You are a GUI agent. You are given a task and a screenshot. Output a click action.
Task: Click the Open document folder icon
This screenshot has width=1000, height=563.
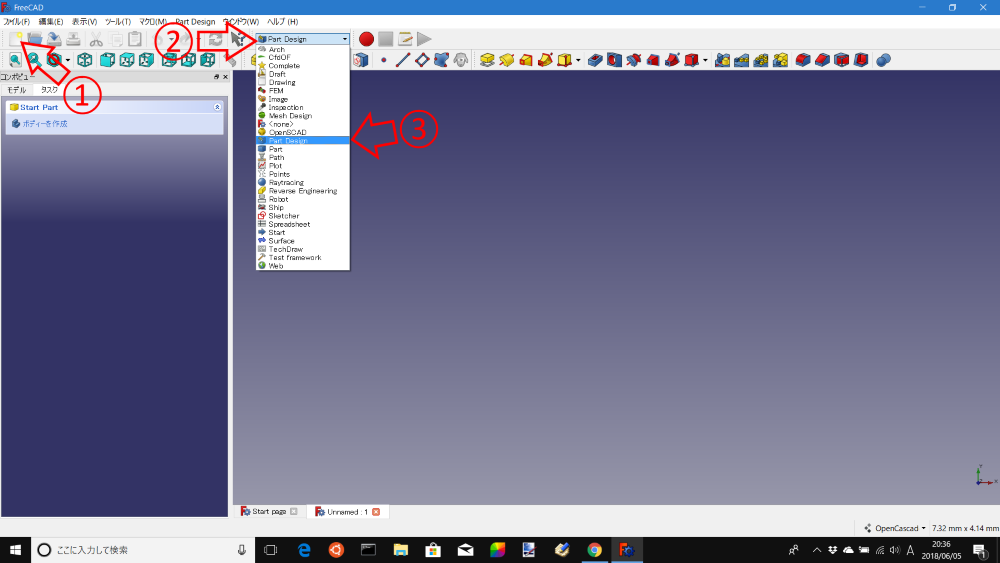coord(35,39)
